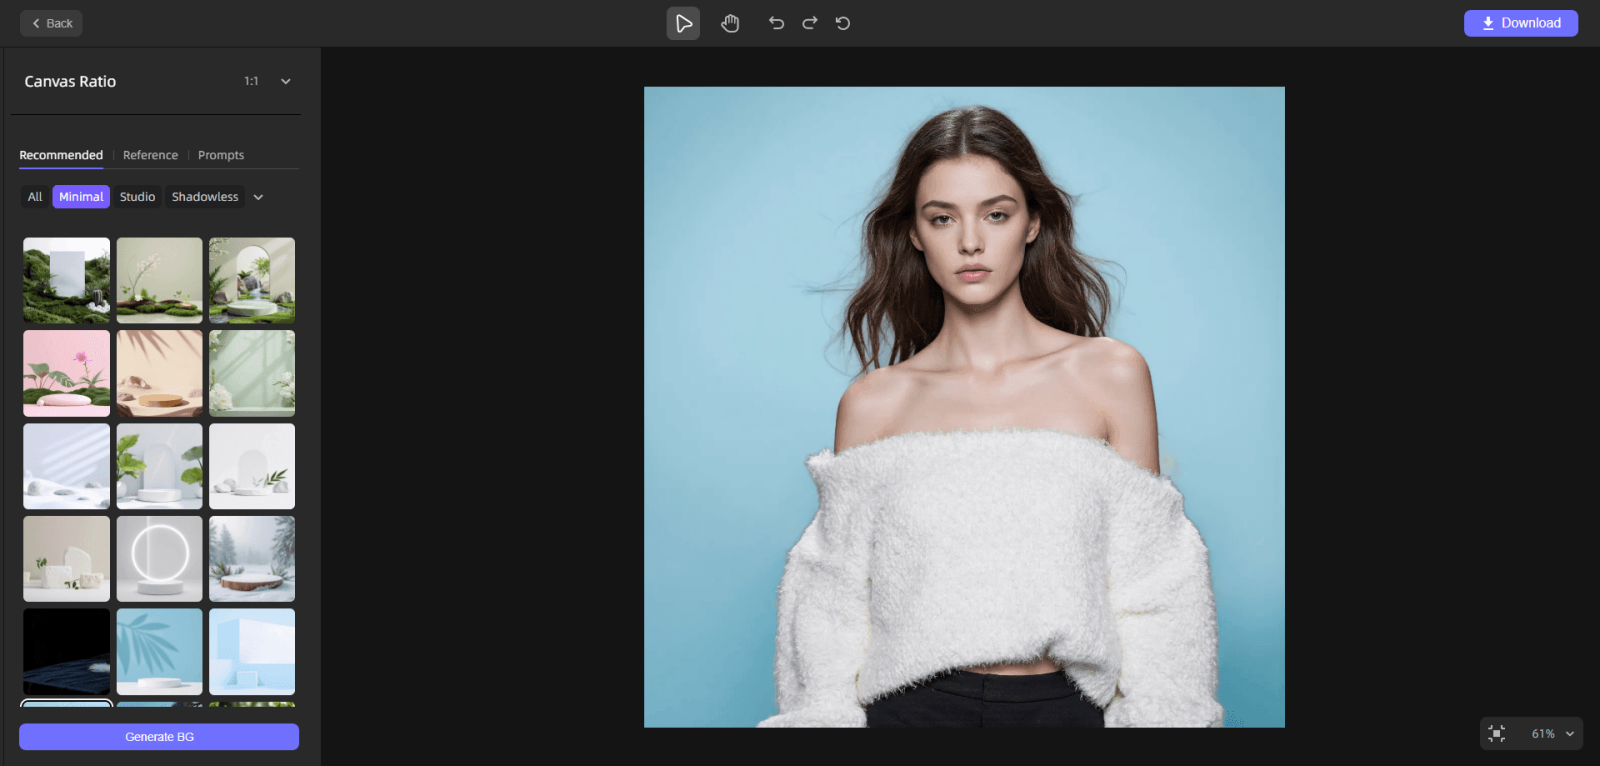Viewport: 1600px width, 766px height.
Task: Click the reset canvas icon
Action: pos(843,23)
